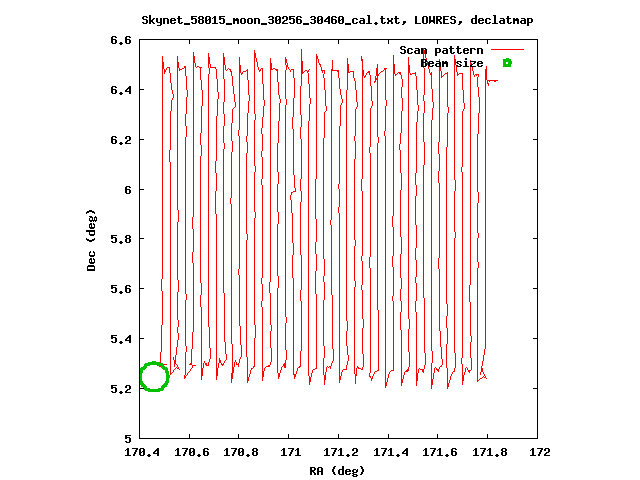Click the 5.6 tick label on Dec axis
Viewport: 640px width, 480px height.
(x=121, y=289)
